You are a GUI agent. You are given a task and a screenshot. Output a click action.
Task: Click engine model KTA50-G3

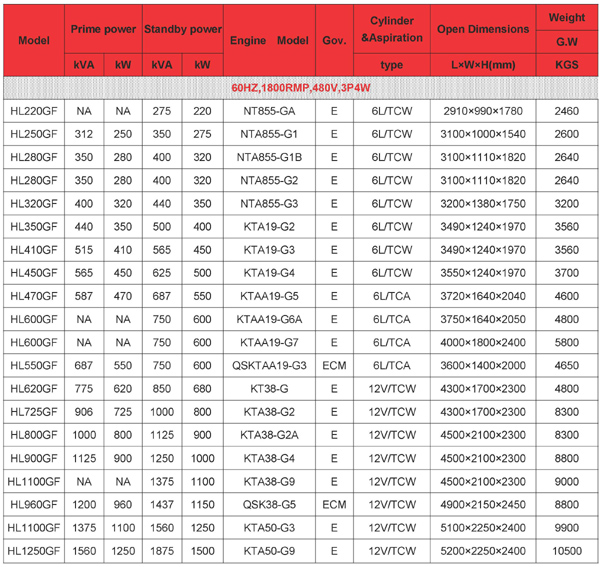click(269, 528)
